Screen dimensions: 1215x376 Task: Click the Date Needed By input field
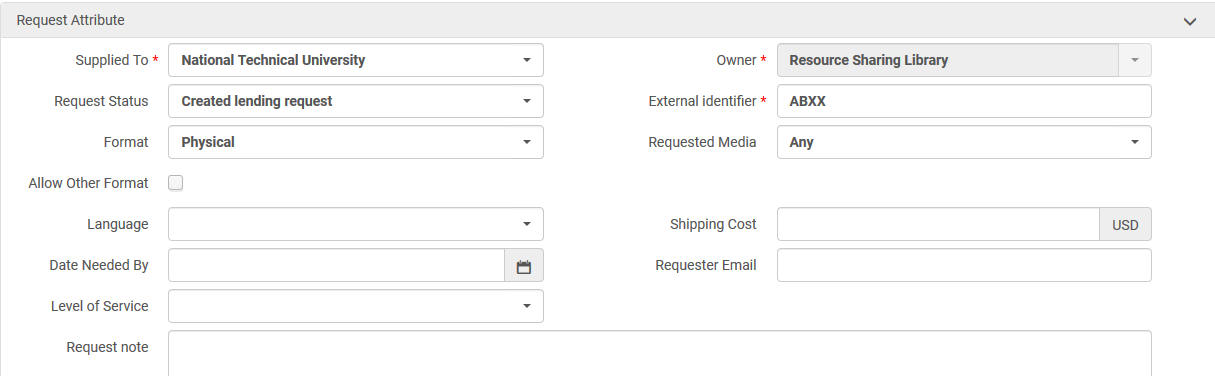[x=336, y=265]
